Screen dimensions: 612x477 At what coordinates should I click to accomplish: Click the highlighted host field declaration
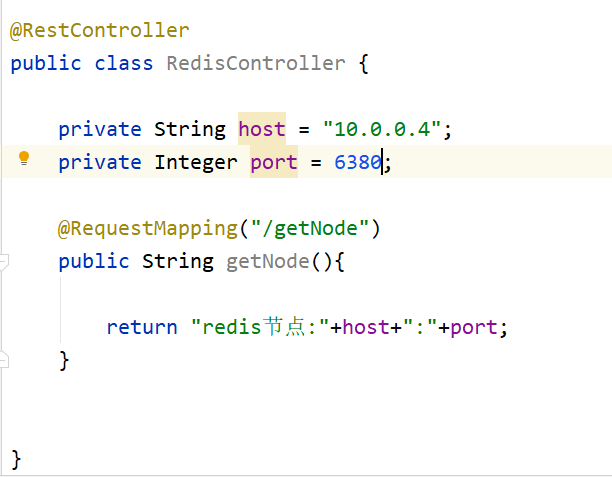coord(262,129)
